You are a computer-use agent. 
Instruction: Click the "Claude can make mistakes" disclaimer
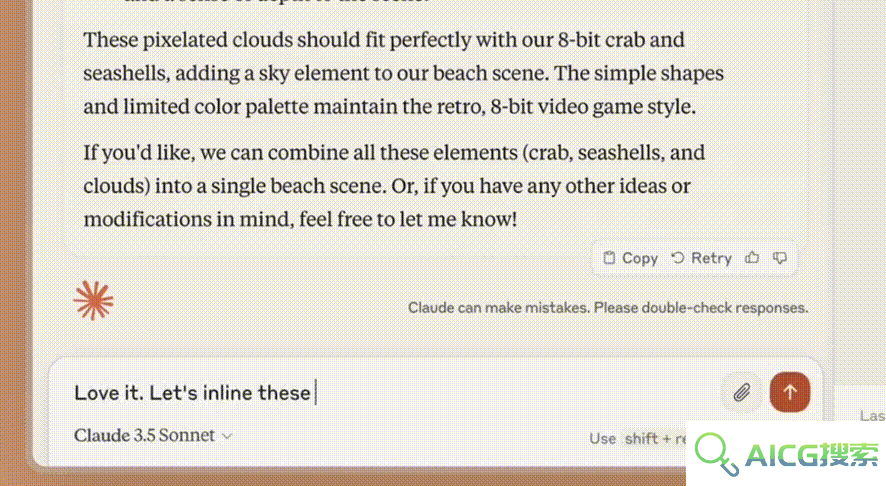(608, 308)
